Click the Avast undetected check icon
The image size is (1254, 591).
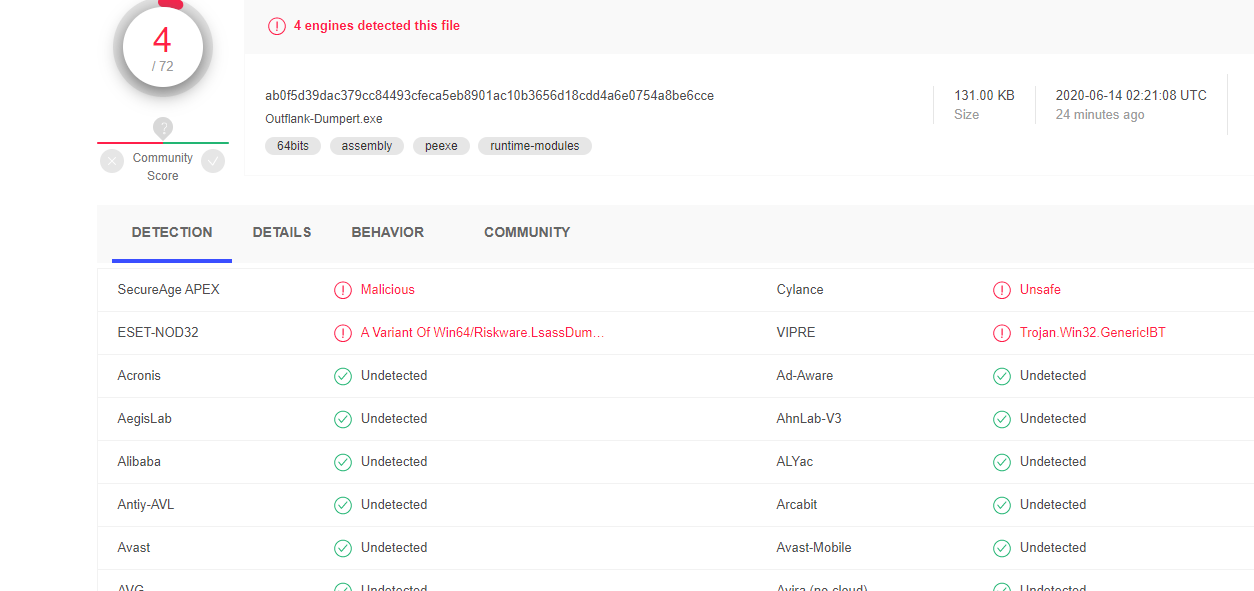(343, 548)
